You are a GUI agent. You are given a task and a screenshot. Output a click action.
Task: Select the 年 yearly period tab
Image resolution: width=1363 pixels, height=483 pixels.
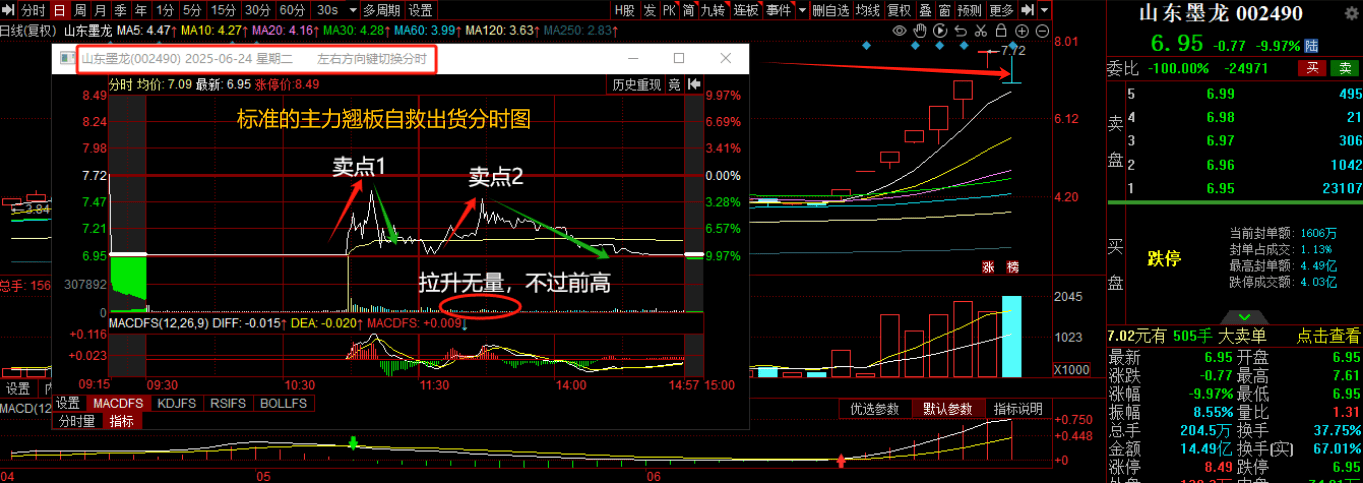(141, 10)
